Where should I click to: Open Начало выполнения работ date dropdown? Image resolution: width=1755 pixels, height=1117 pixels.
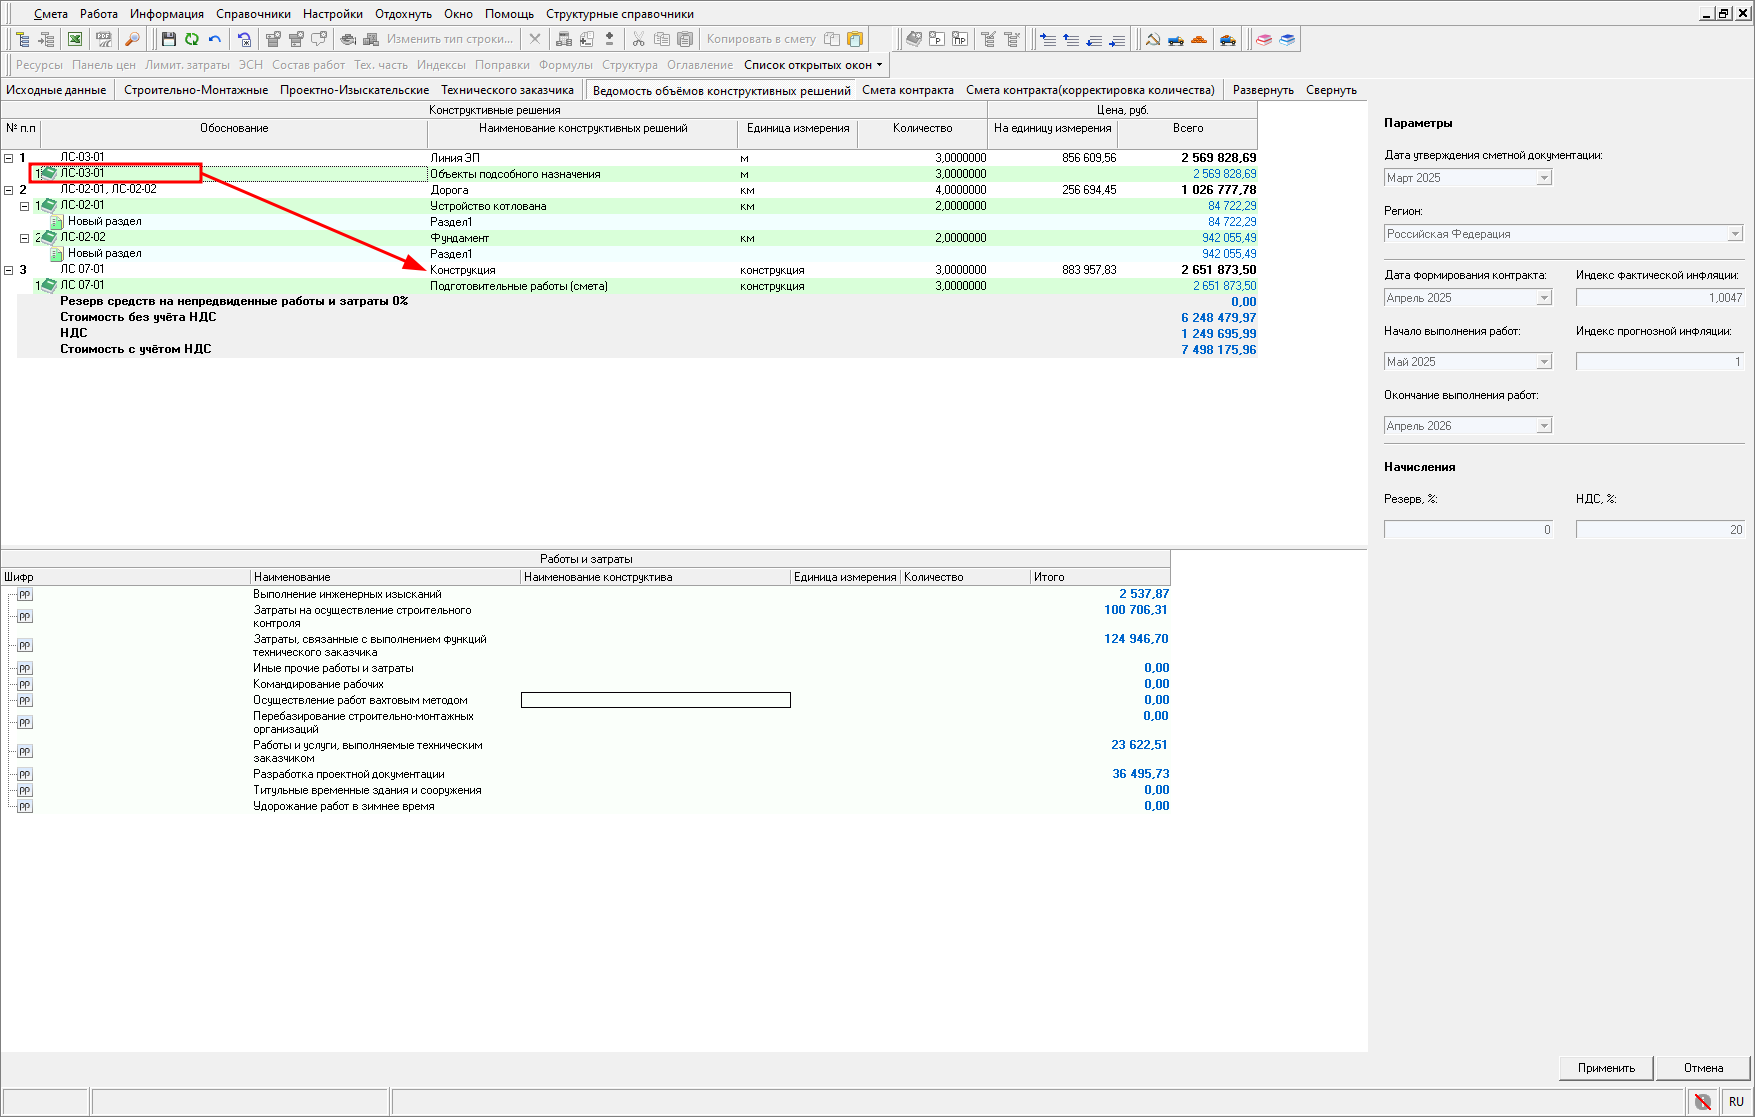(1544, 362)
